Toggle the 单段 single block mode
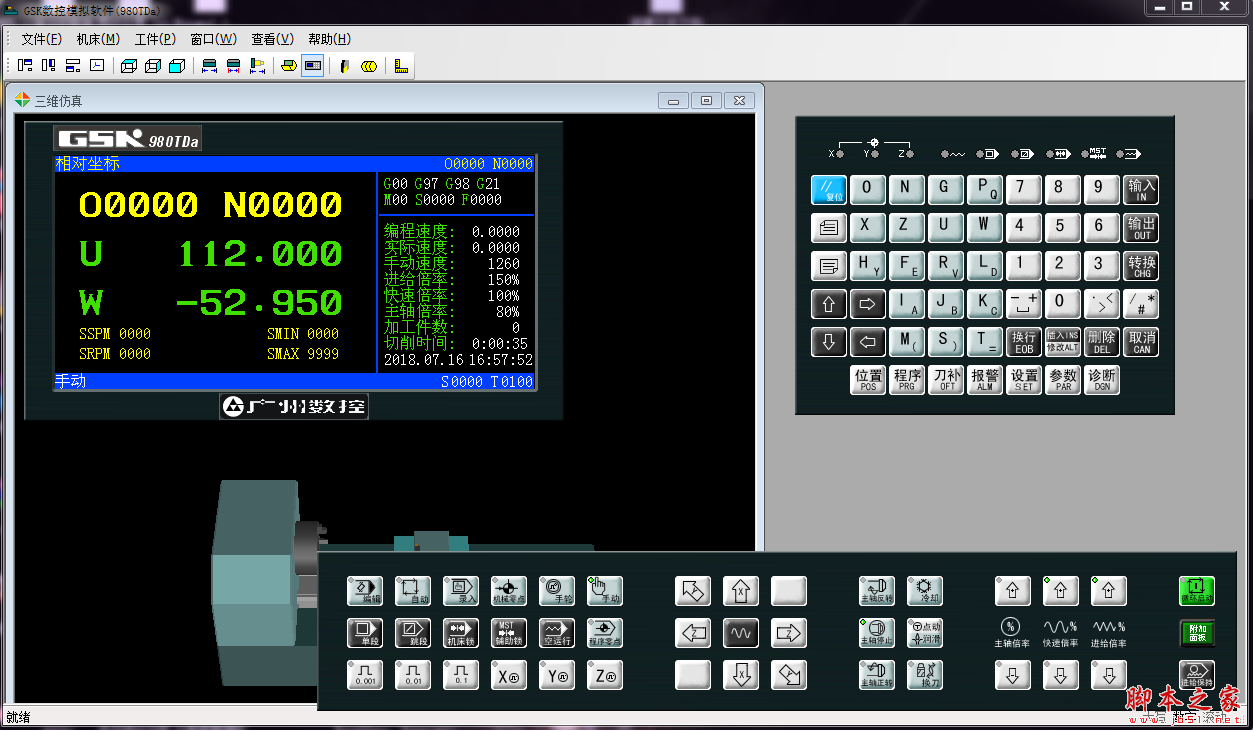This screenshot has height=731, width=1253. 365,633
